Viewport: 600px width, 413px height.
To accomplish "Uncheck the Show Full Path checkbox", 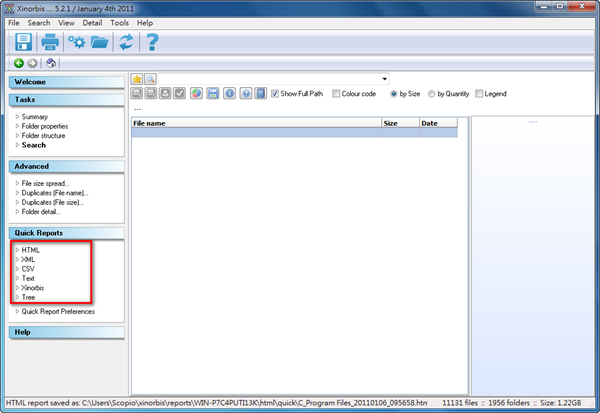I will 275,94.
